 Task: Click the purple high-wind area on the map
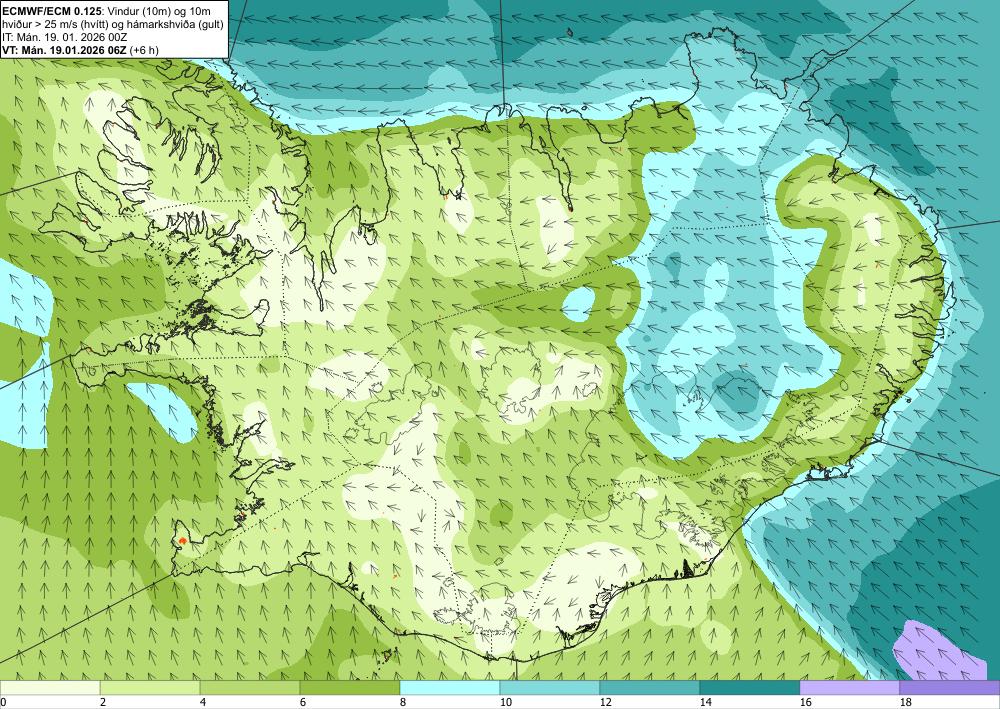(938, 654)
